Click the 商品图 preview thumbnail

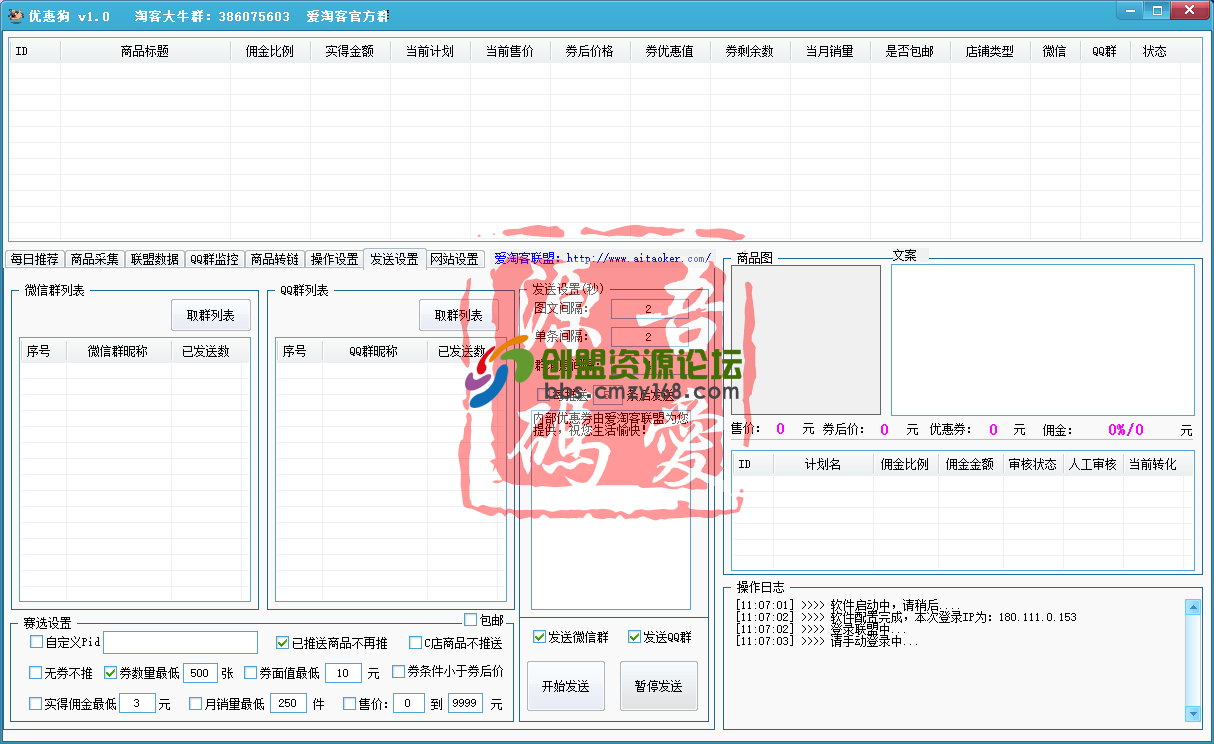tap(806, 340)
